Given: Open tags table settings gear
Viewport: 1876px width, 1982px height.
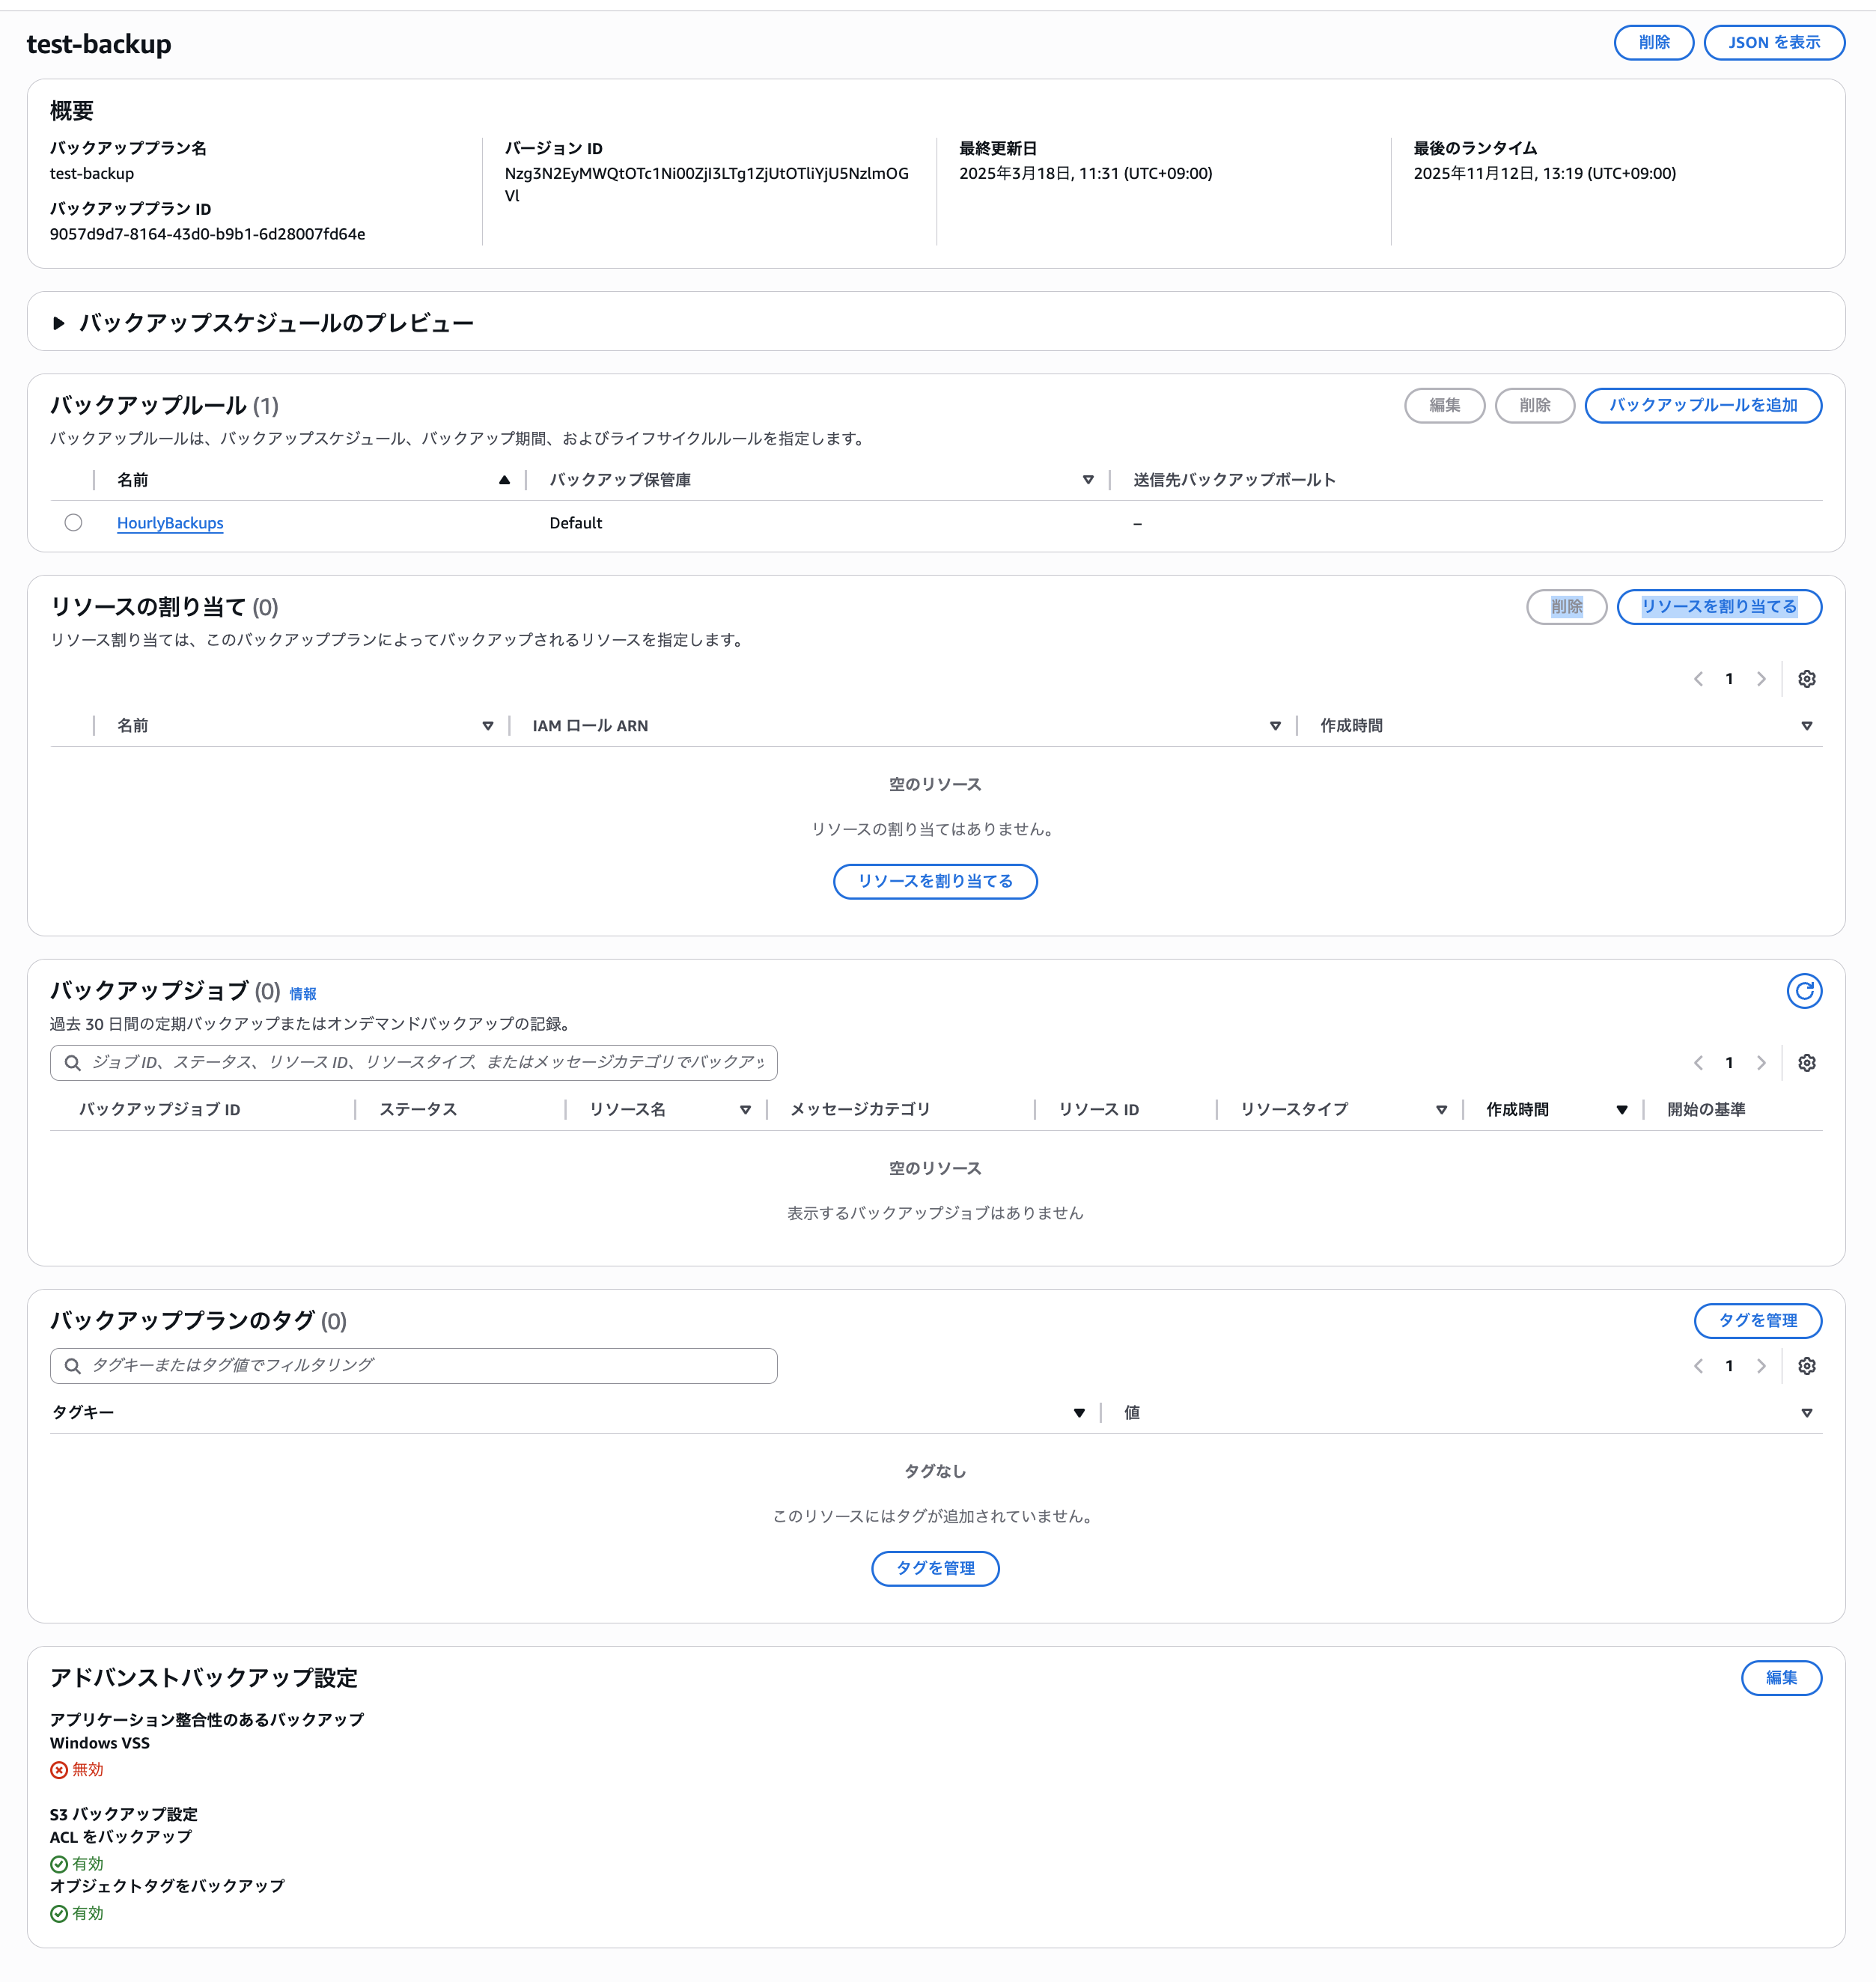Looking at the screenshot, I should point(1806,1366).
